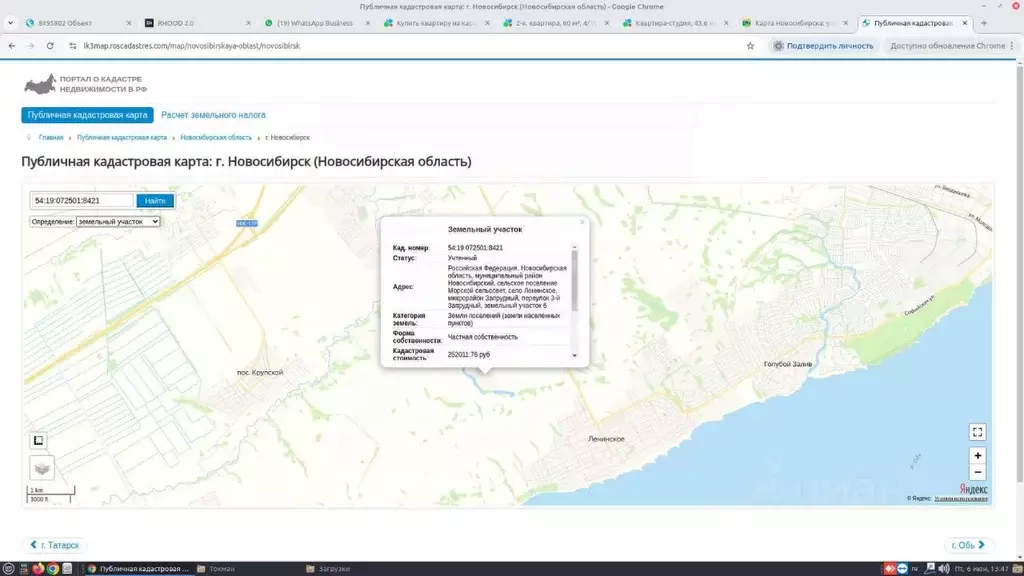Click the browser address bar URL
Viewport: 1024px width, 576px height.
point(192,46)
